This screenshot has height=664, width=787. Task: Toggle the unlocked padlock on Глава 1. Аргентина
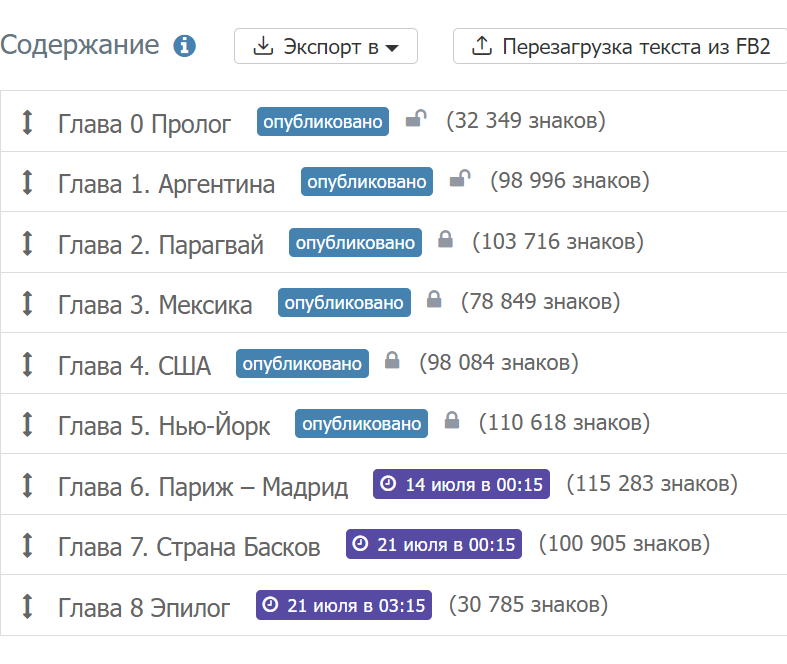[x=459, y=180]
